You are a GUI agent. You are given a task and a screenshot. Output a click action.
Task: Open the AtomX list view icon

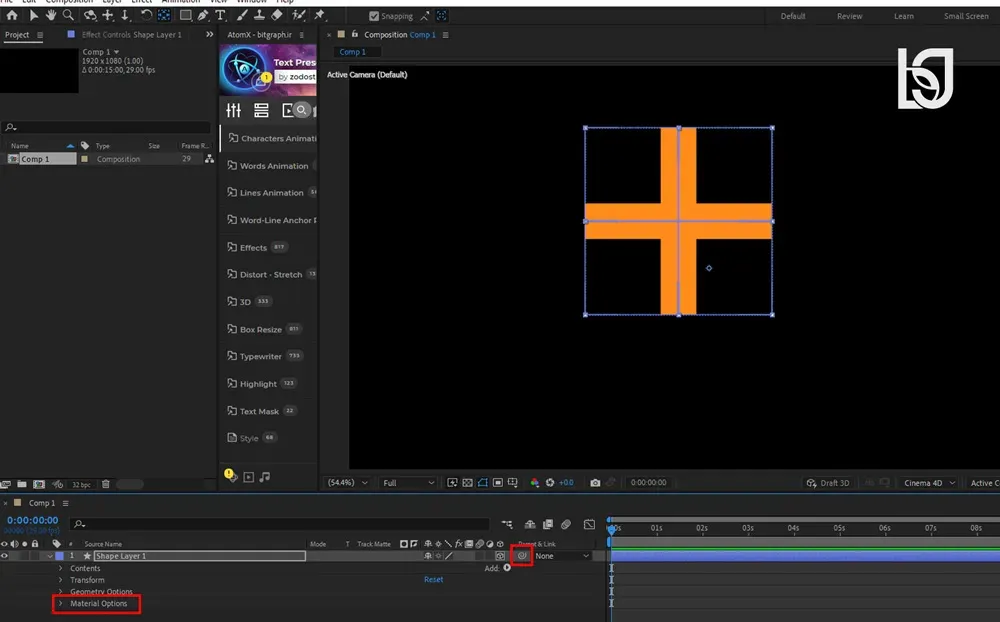coord(261,110)
